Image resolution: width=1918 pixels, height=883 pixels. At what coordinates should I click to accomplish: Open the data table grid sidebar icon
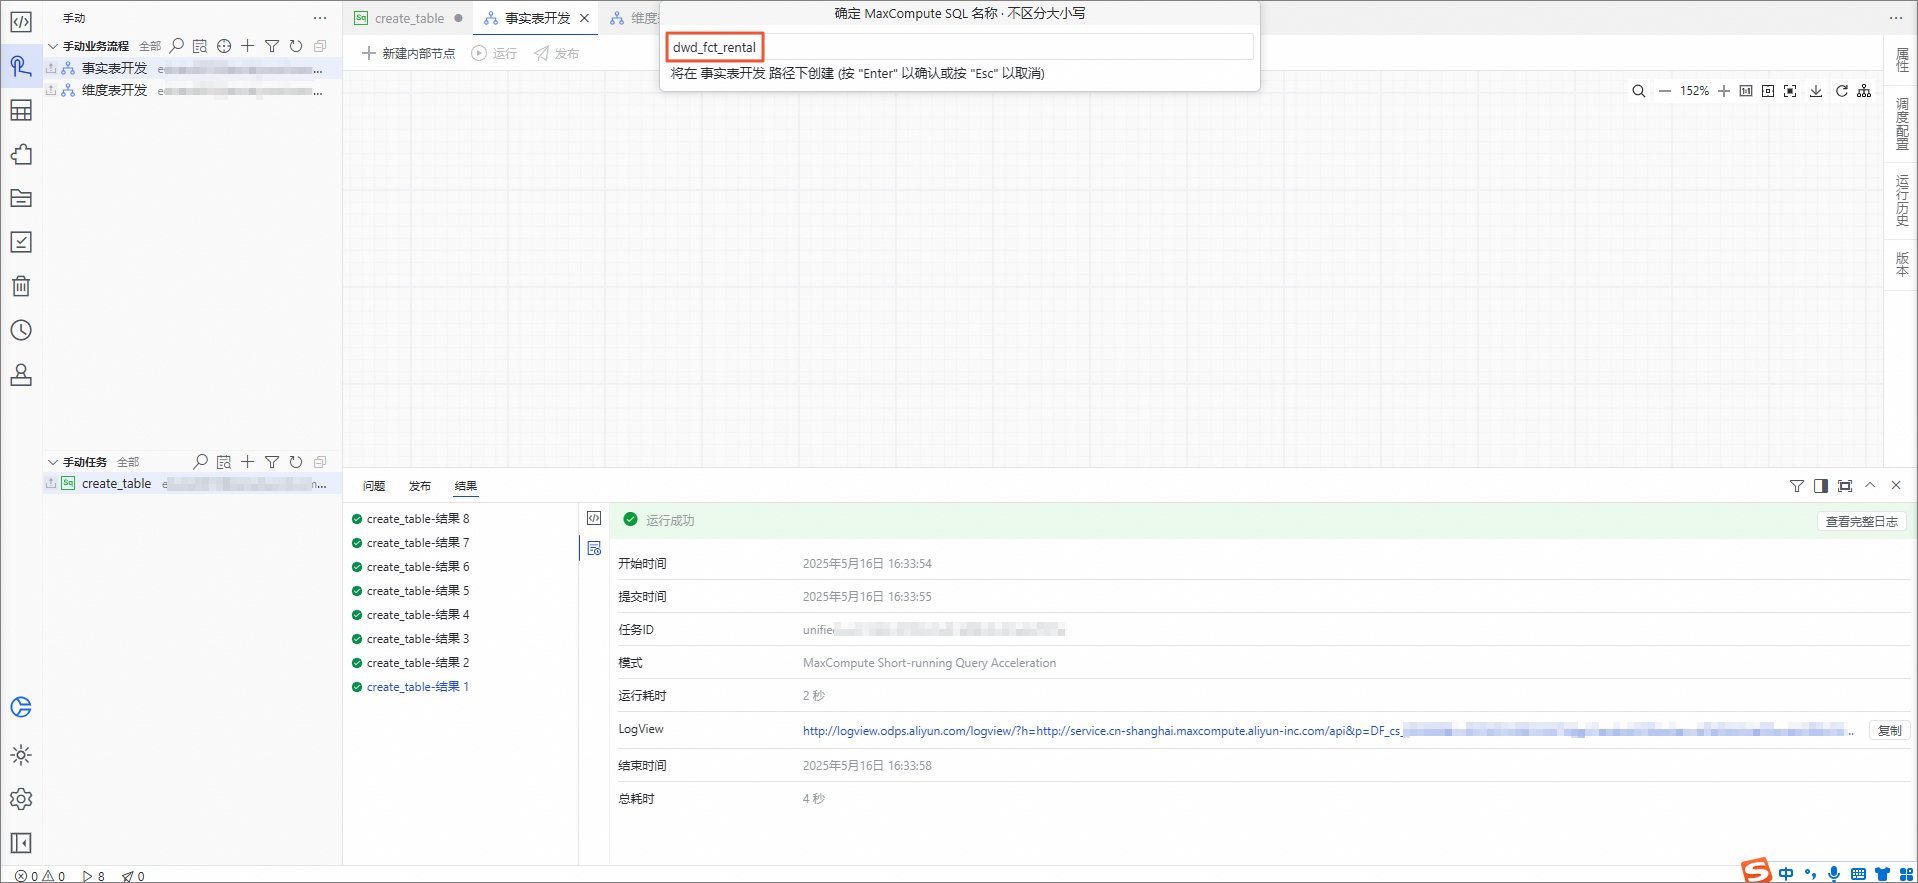[21, 110]
